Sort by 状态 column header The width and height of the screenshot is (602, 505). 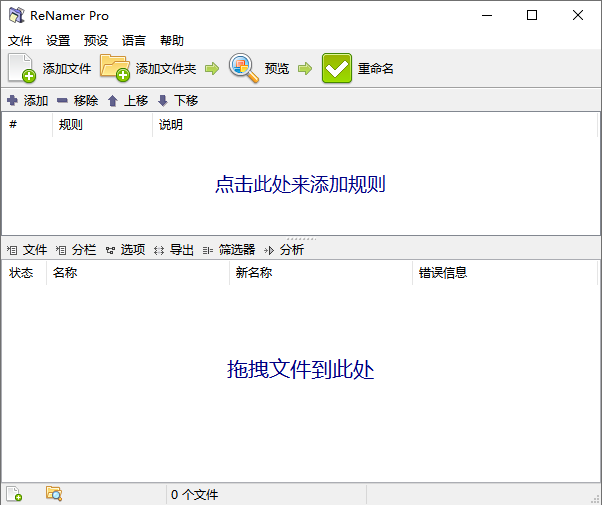pos(24,273)
